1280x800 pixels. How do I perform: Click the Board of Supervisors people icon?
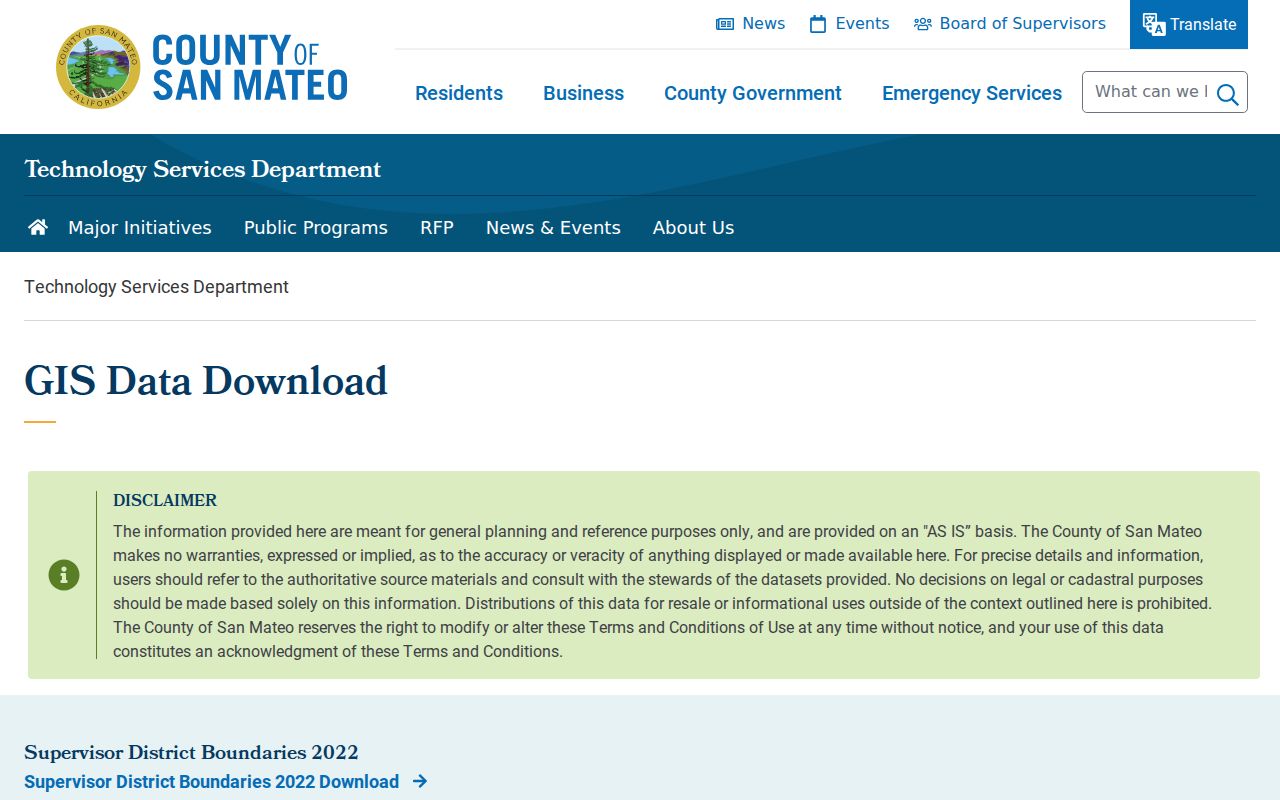[923, 24]
